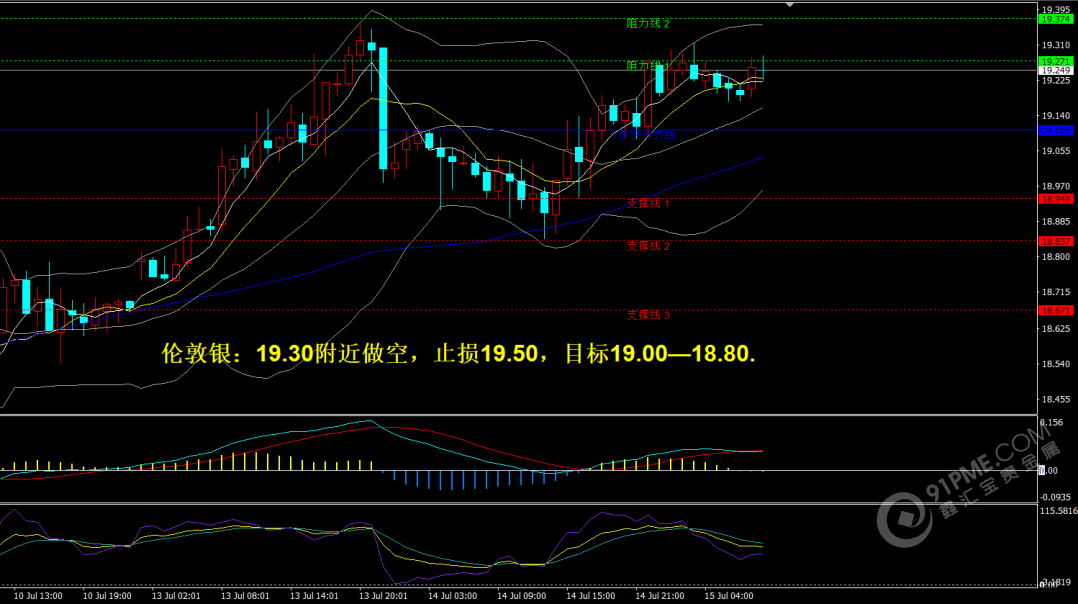Click the 13 Jul 14:01 time label

coord(314,596)
